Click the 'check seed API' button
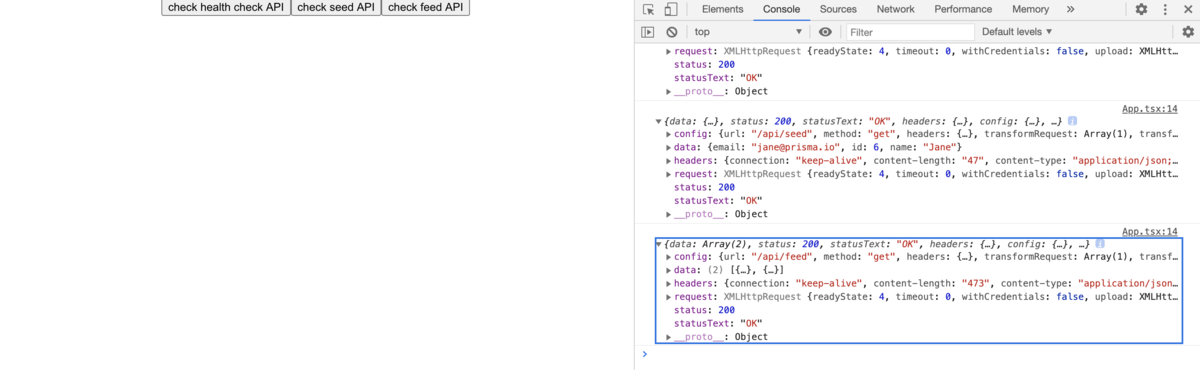1200x370 pixels. [x=336, y=7]
